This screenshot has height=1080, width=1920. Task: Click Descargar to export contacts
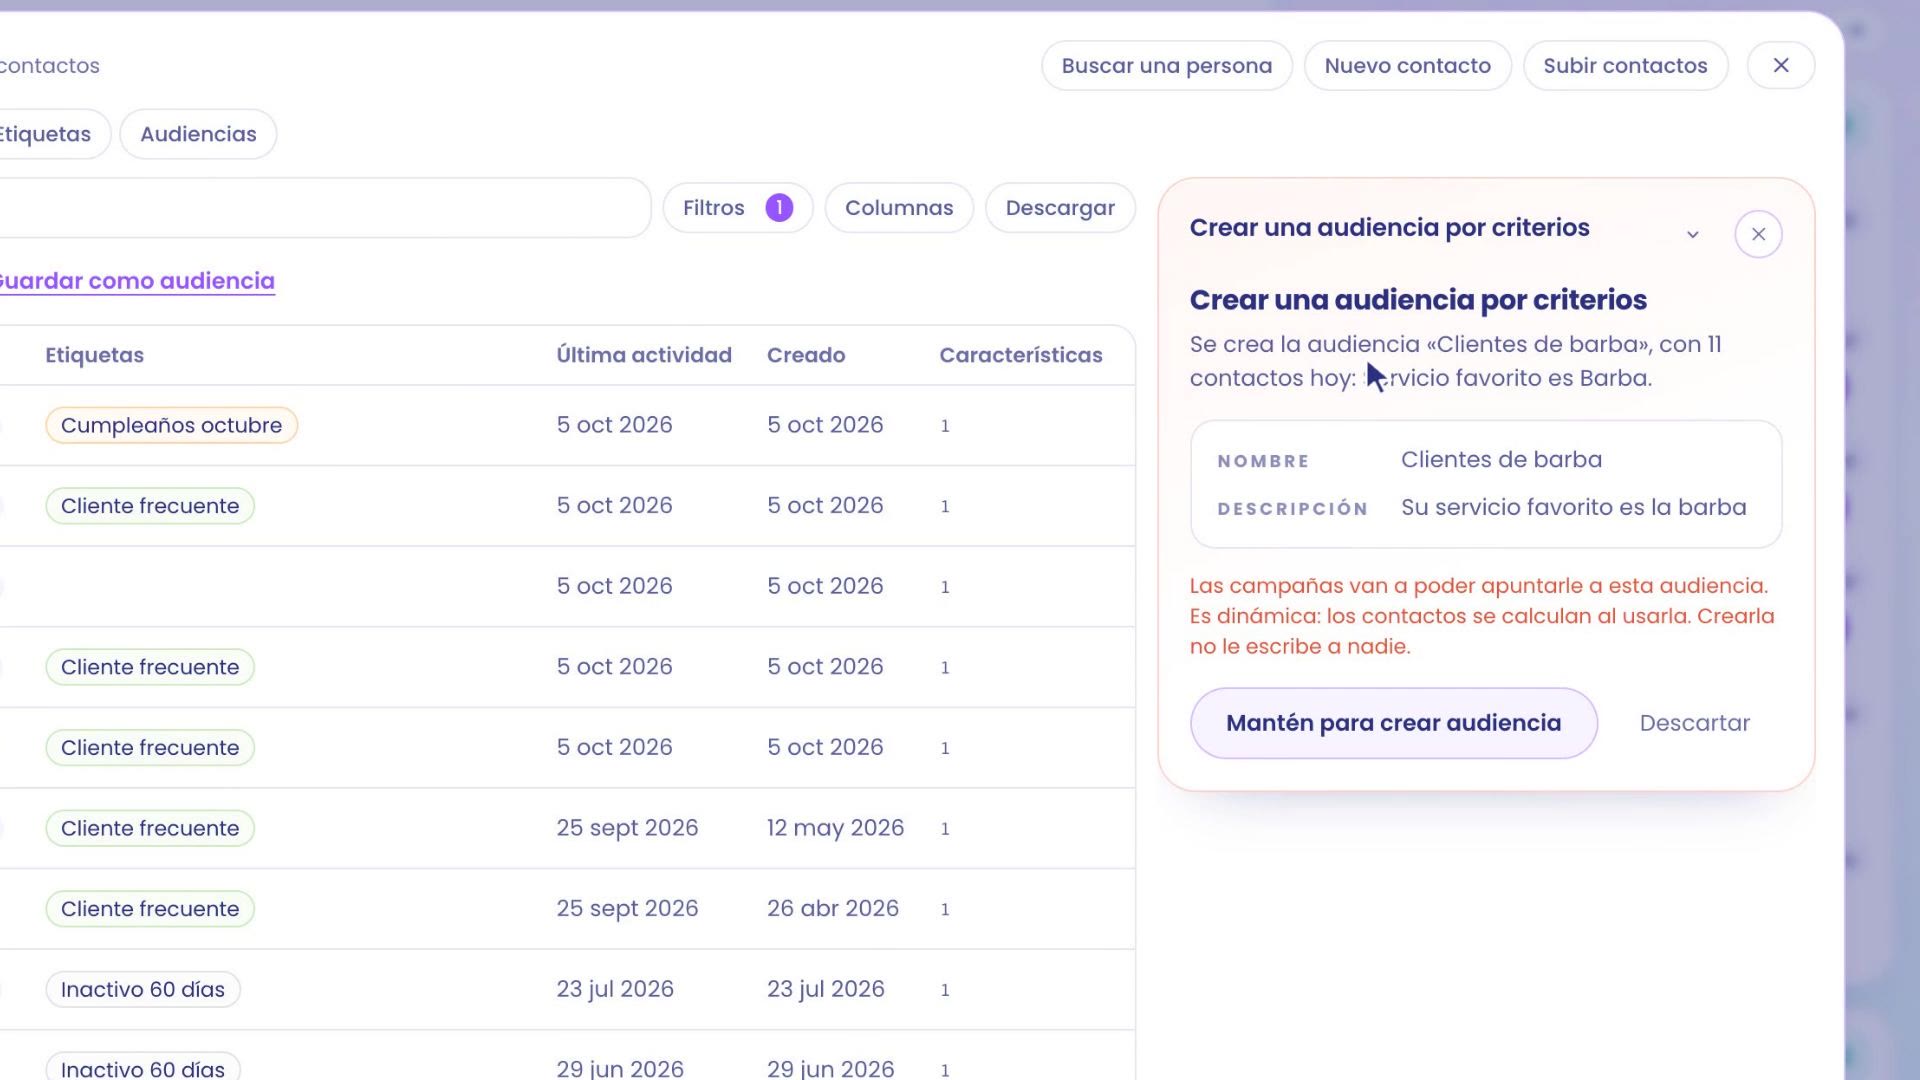(1060, 207)
